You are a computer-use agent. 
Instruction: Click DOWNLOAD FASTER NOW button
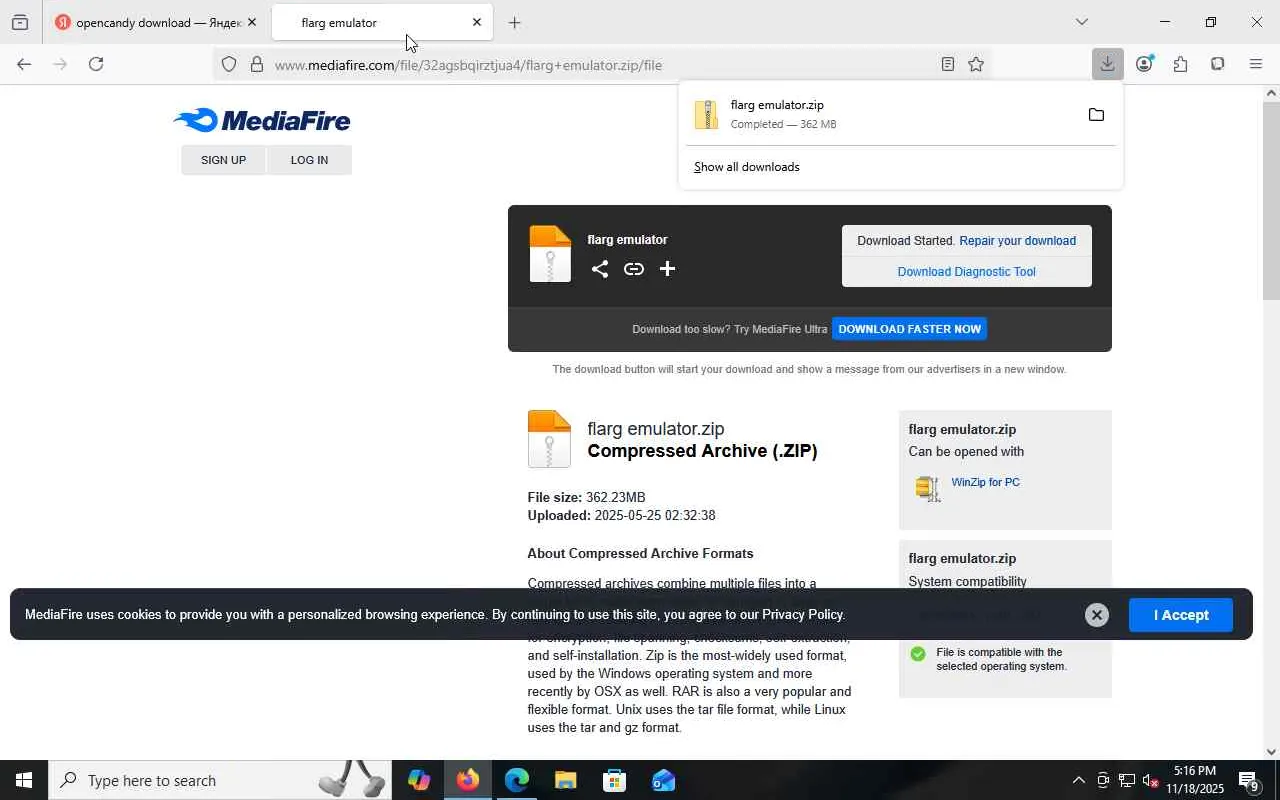point(909,329)
